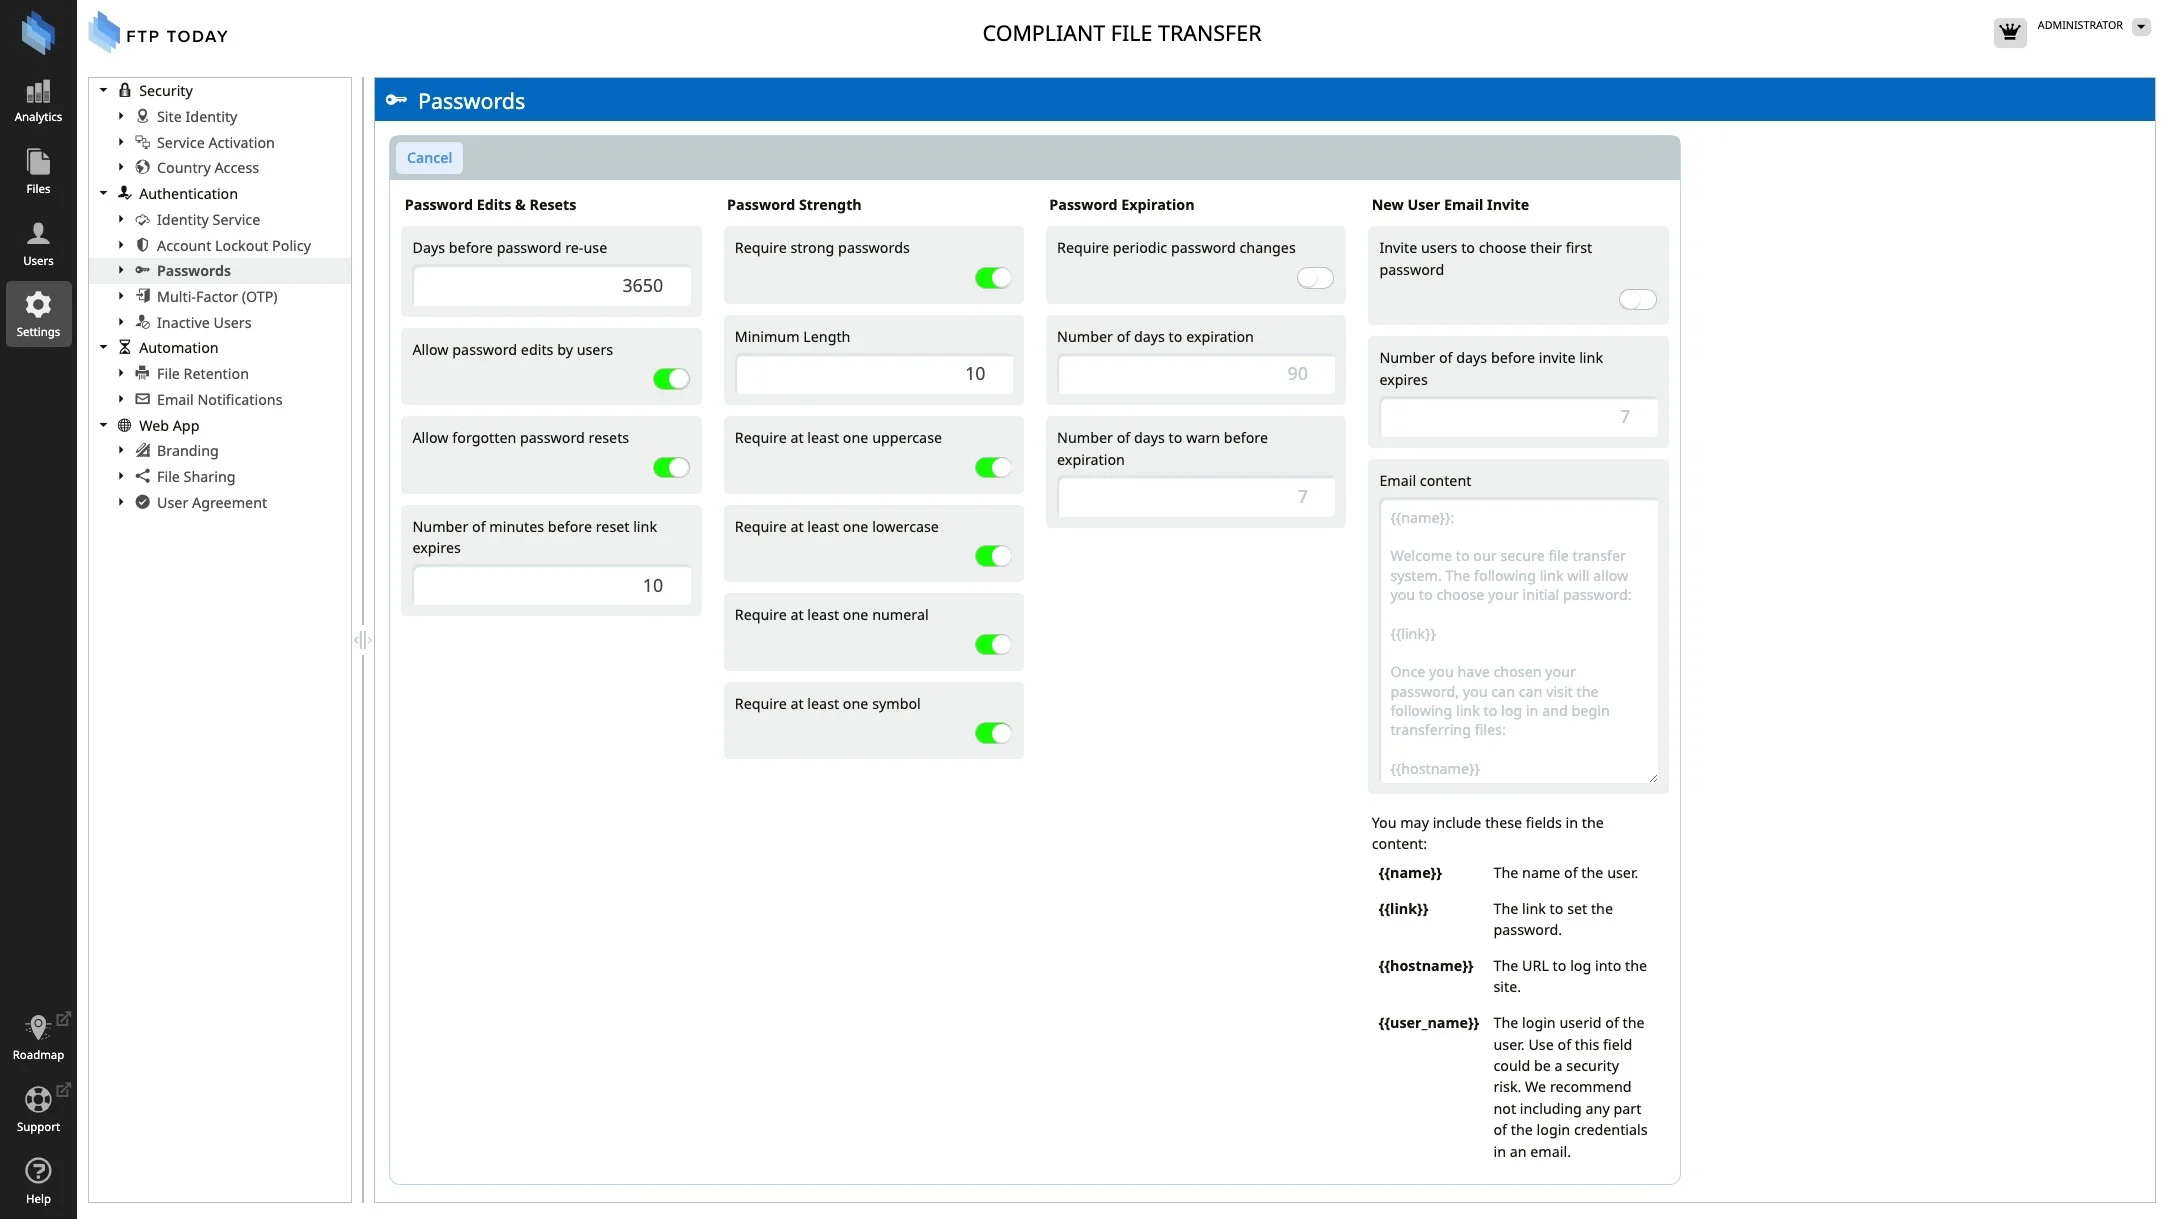
Task: Collapse the Automation tree section
Action: pyautogui.click(x=103, y=348)
